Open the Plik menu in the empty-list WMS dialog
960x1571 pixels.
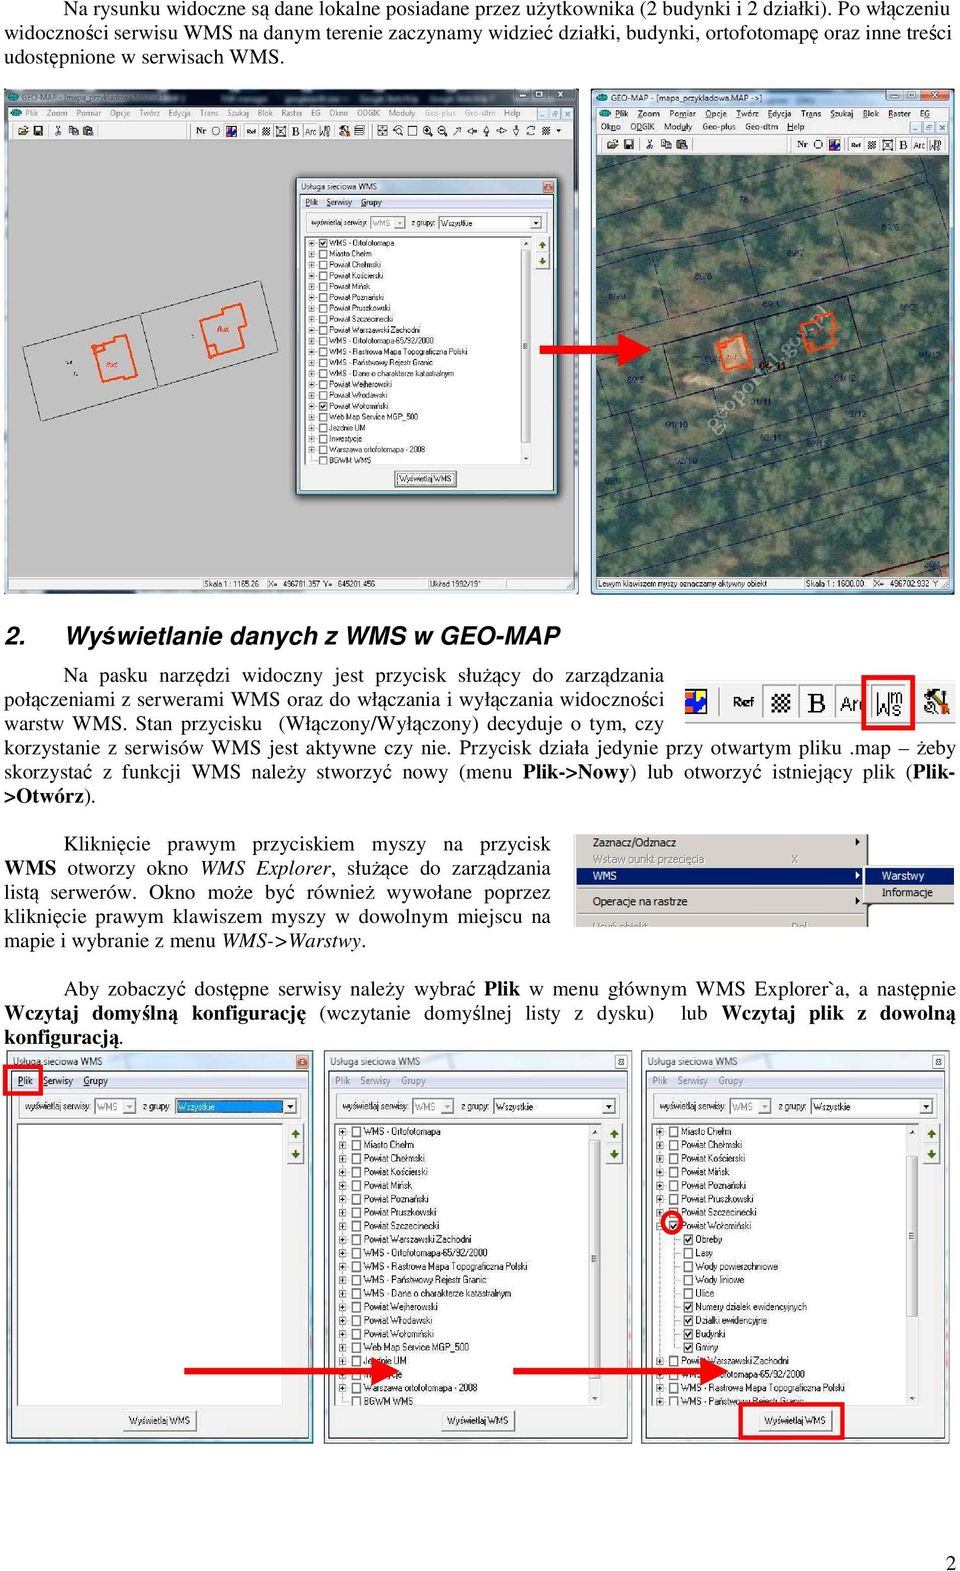(x=25, y=1081)
